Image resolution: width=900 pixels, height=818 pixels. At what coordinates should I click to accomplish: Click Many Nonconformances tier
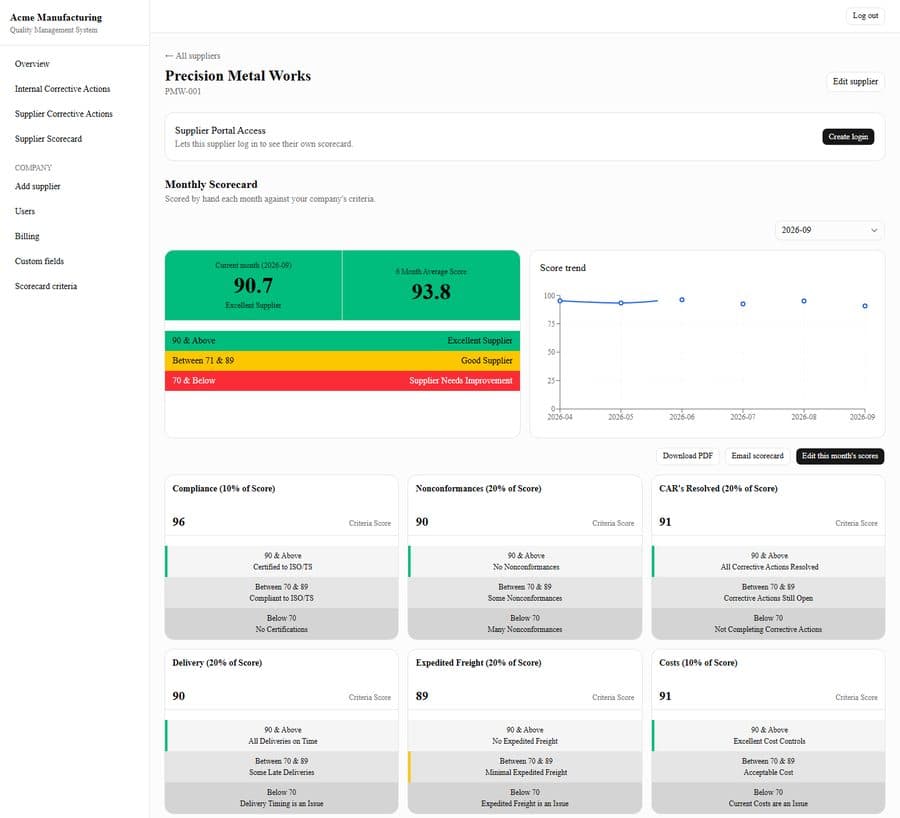[525, 624]
